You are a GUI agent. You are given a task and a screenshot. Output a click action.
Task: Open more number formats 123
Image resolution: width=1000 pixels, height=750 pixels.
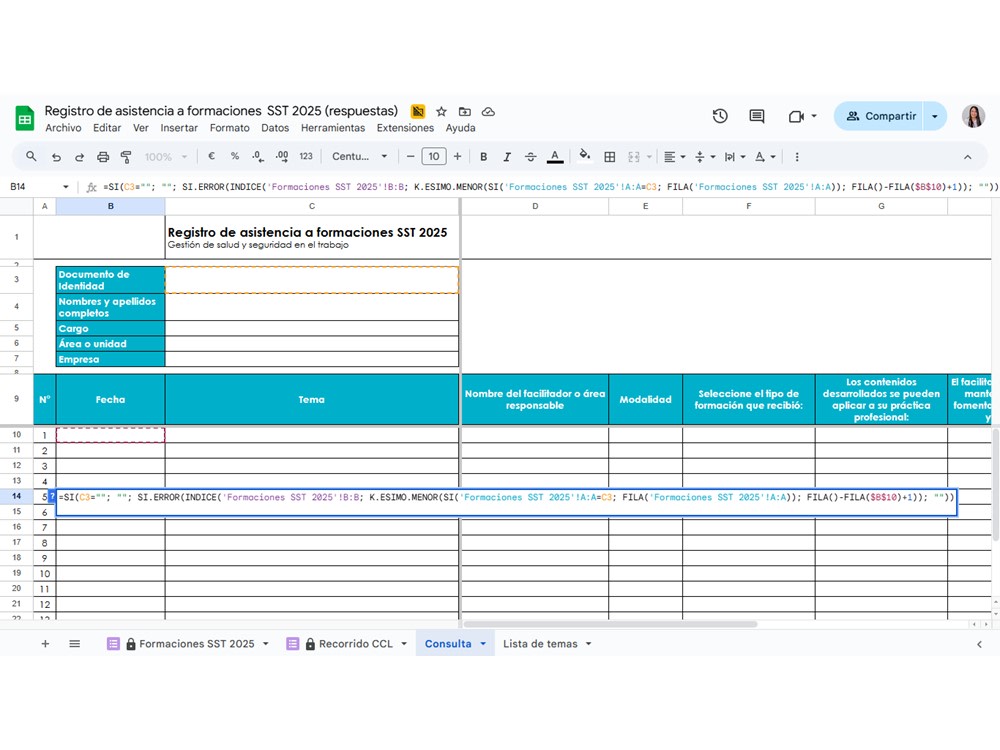[x=306, y=156]
